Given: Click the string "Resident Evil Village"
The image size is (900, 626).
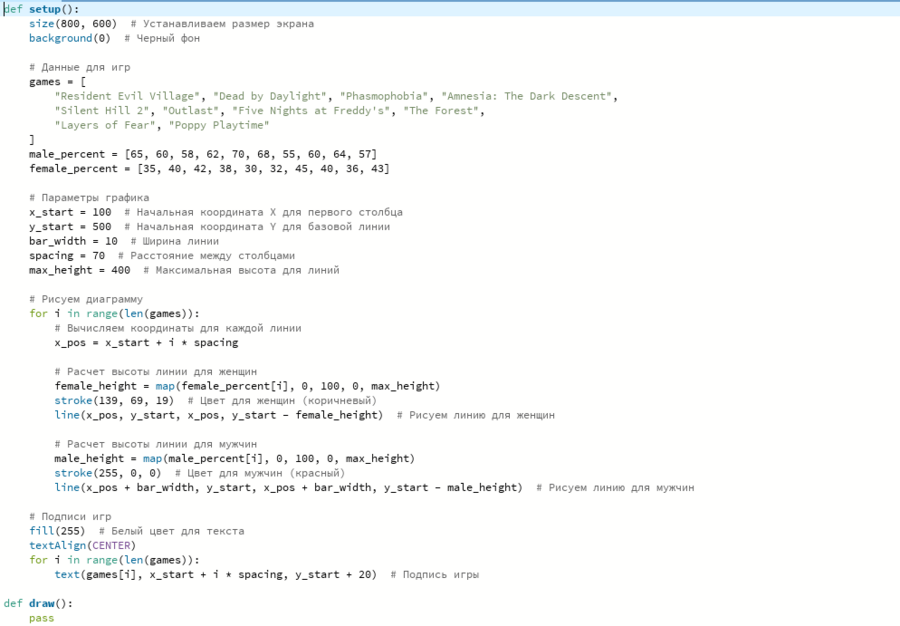Looking at the screenshot, I should click(x=127, y=96).
